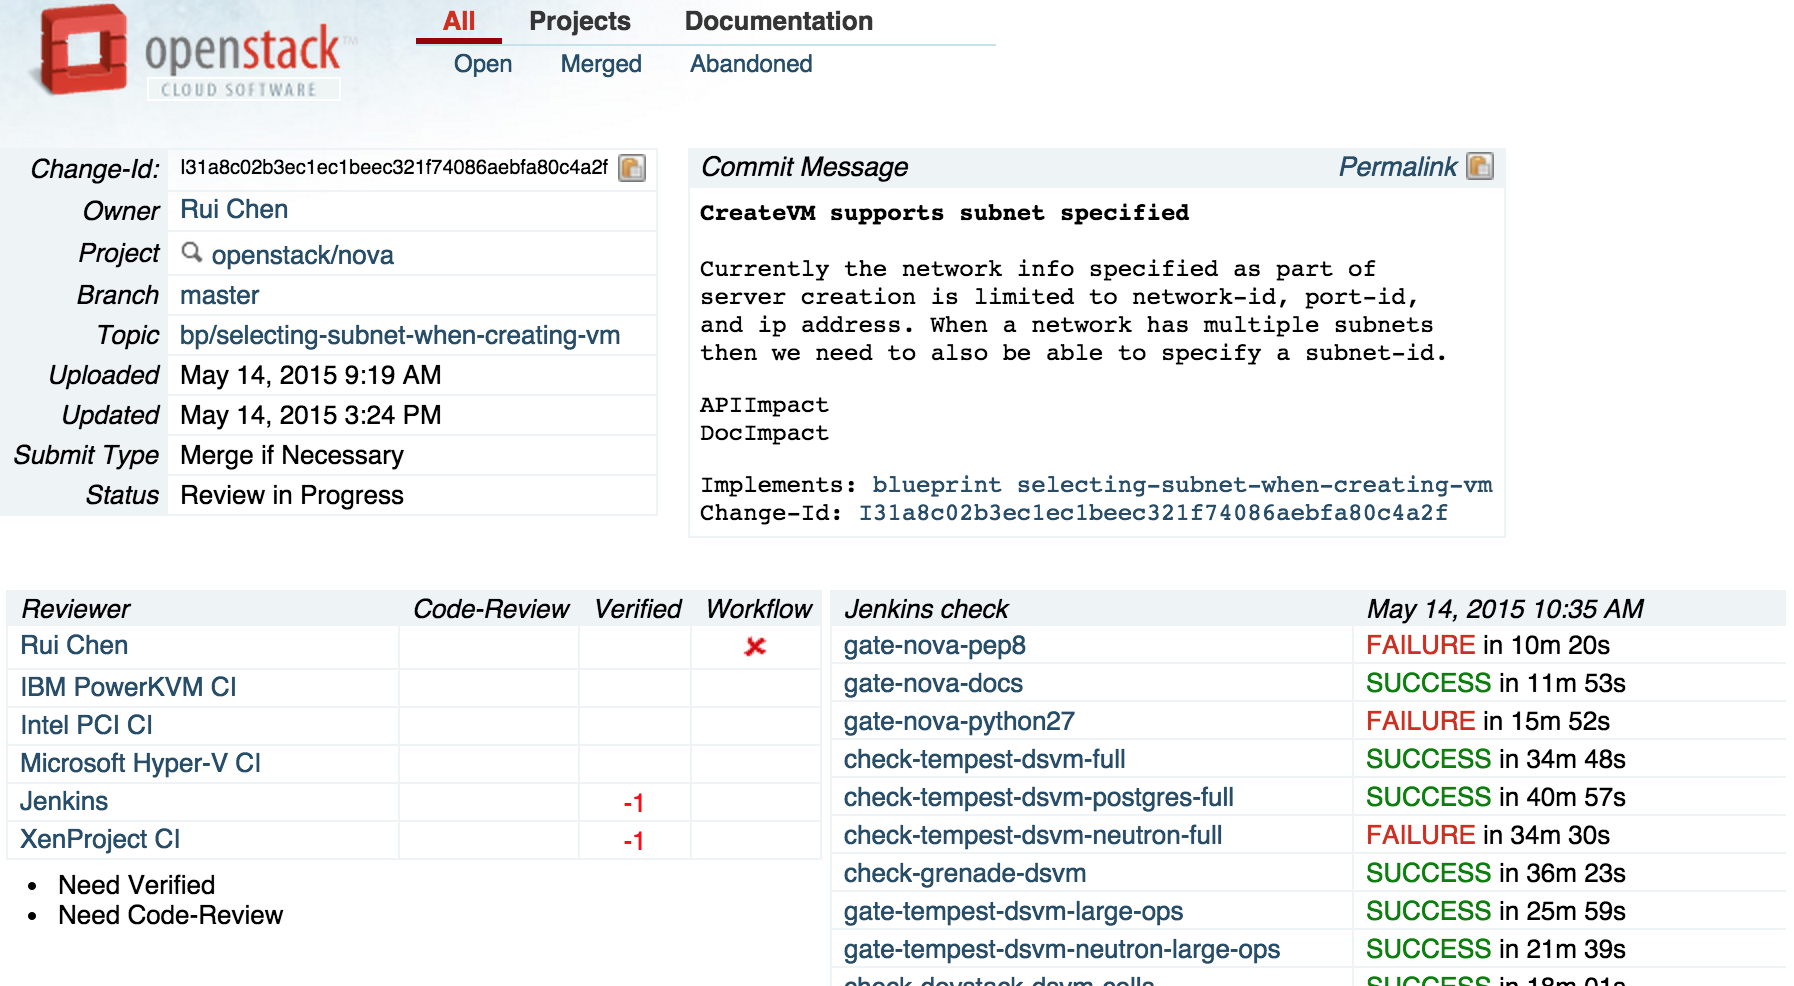The height and width of the screenshot is (986, 1794).
Task: Select the XenProject CI reviewer
Action: (100, 839)
